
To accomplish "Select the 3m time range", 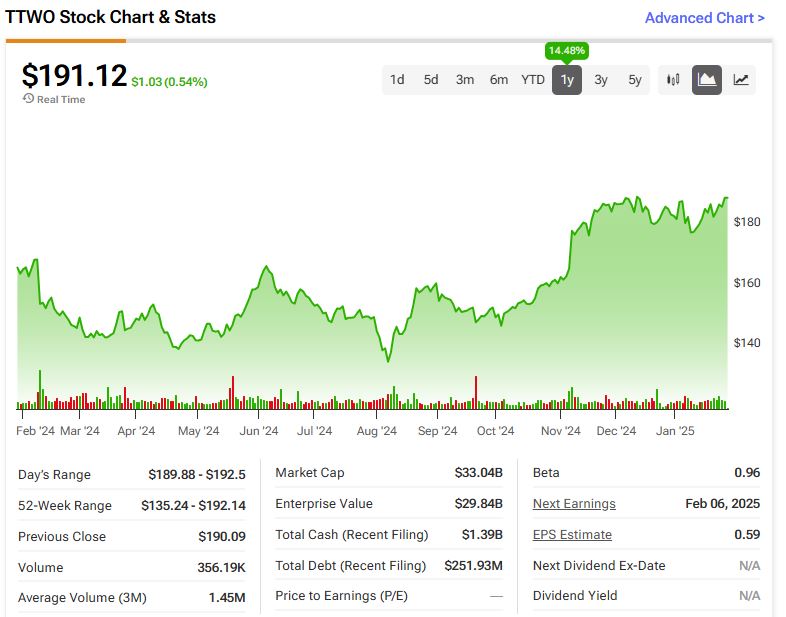I will tap(465, 80).
